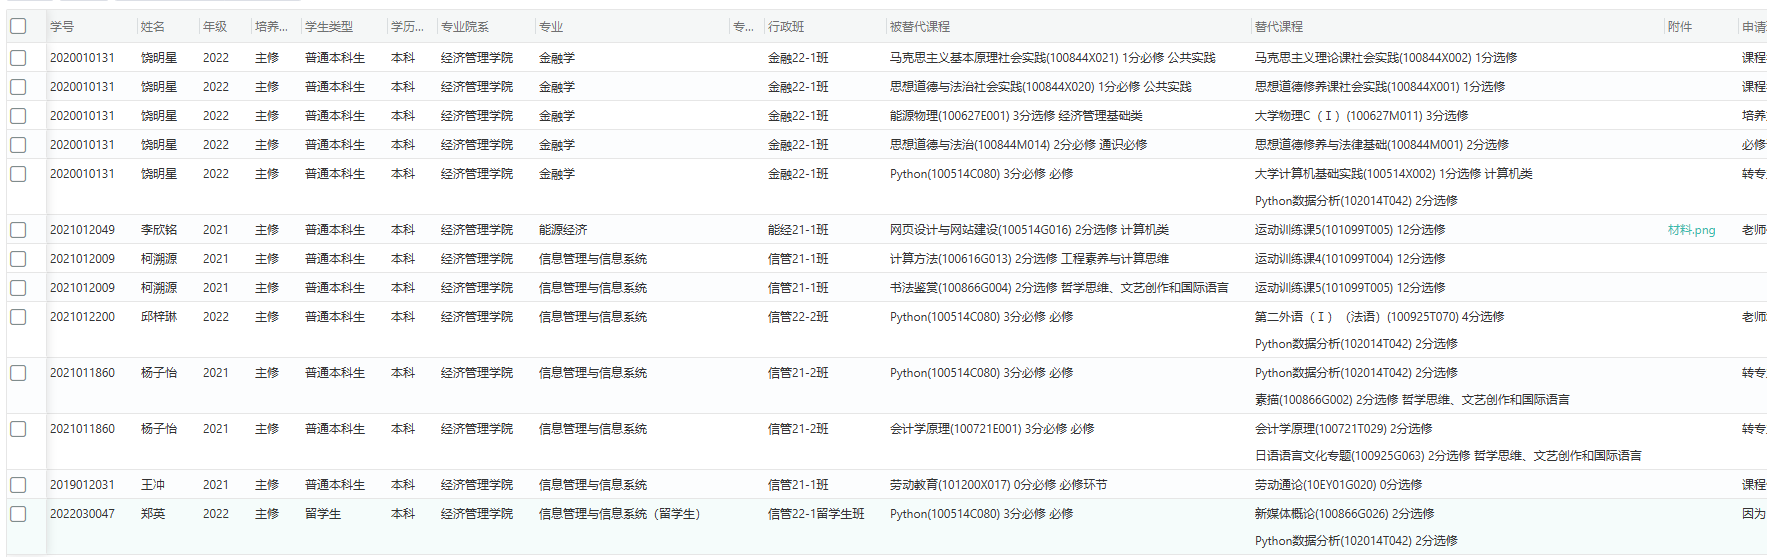Click the 专业院系 column header
The image size is (1767, 557).
click(465, 27)
